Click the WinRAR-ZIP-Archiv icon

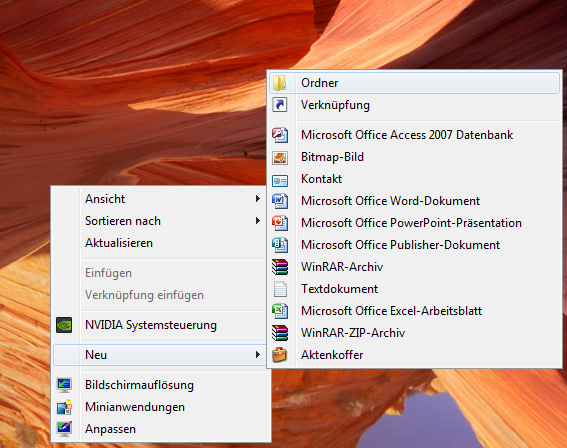(x=280, y=333)
